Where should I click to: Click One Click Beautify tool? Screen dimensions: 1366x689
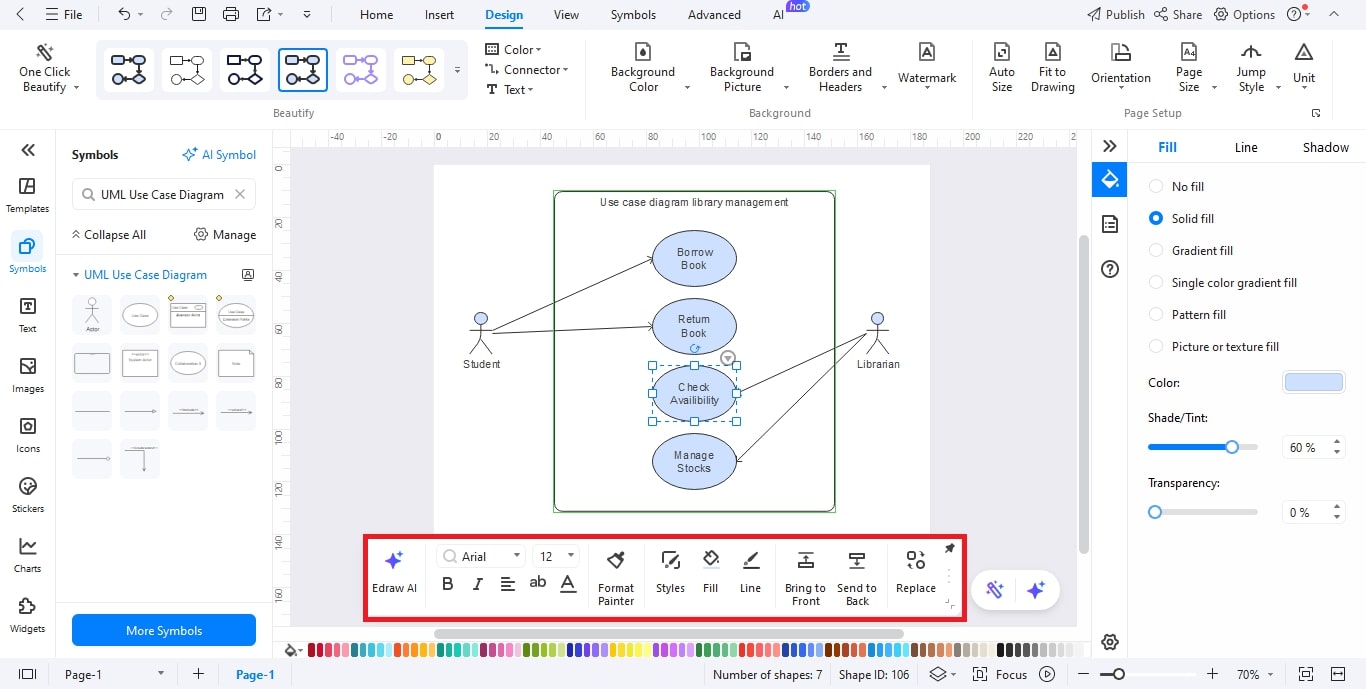45,68
